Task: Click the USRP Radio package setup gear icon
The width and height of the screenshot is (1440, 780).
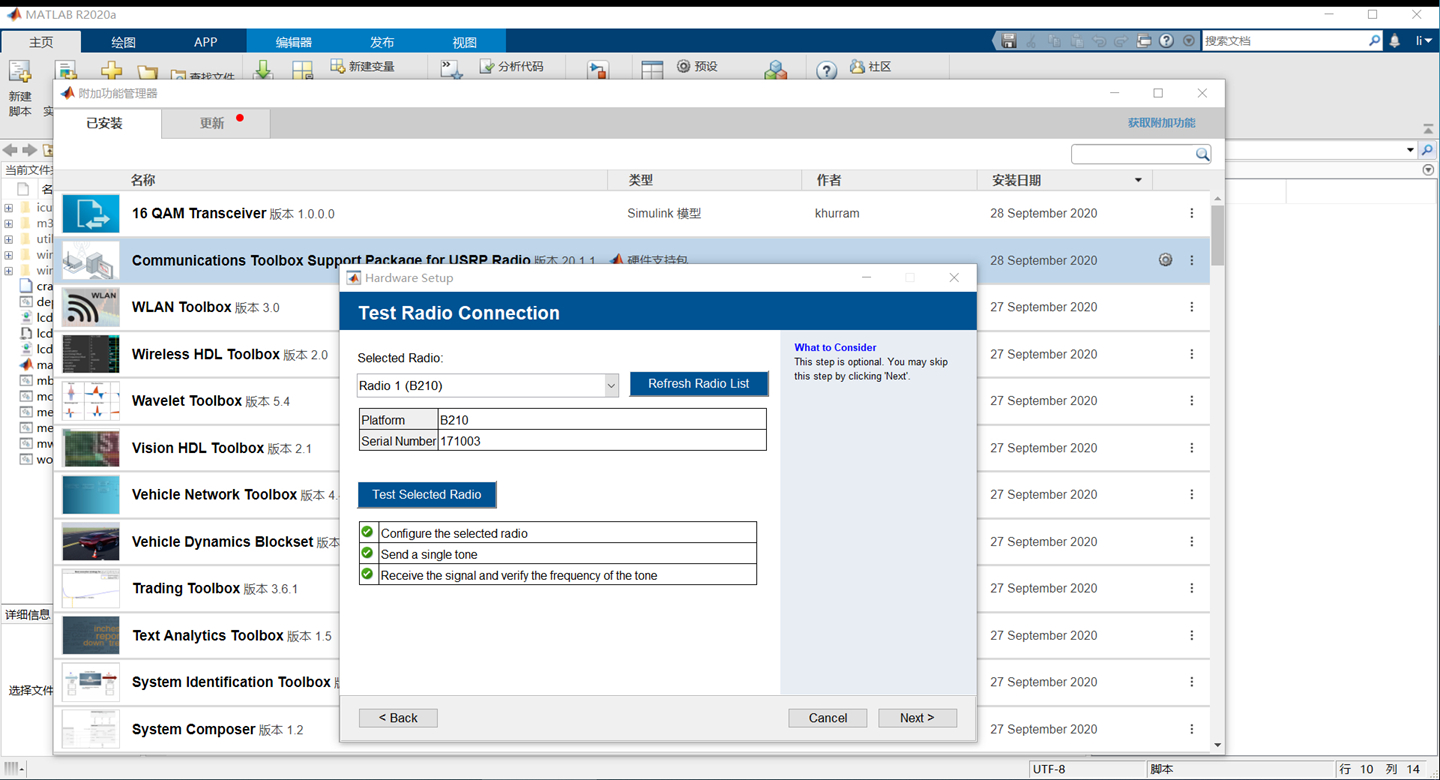Action: [1165, 260]
